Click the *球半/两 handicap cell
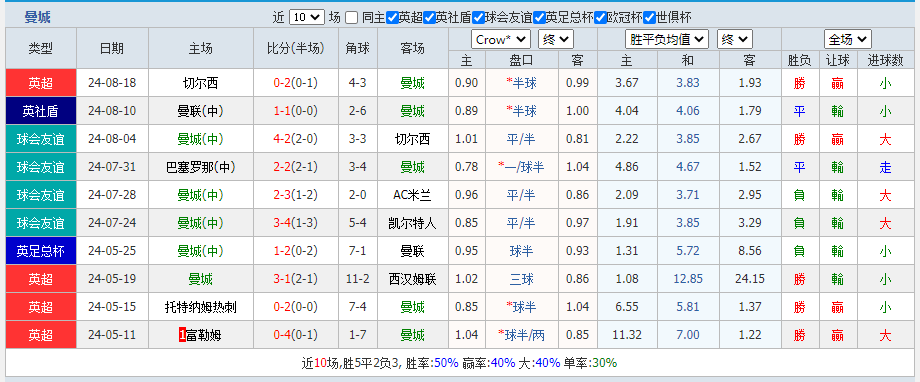The image size is (920, 382). click(x=522, y=335)
